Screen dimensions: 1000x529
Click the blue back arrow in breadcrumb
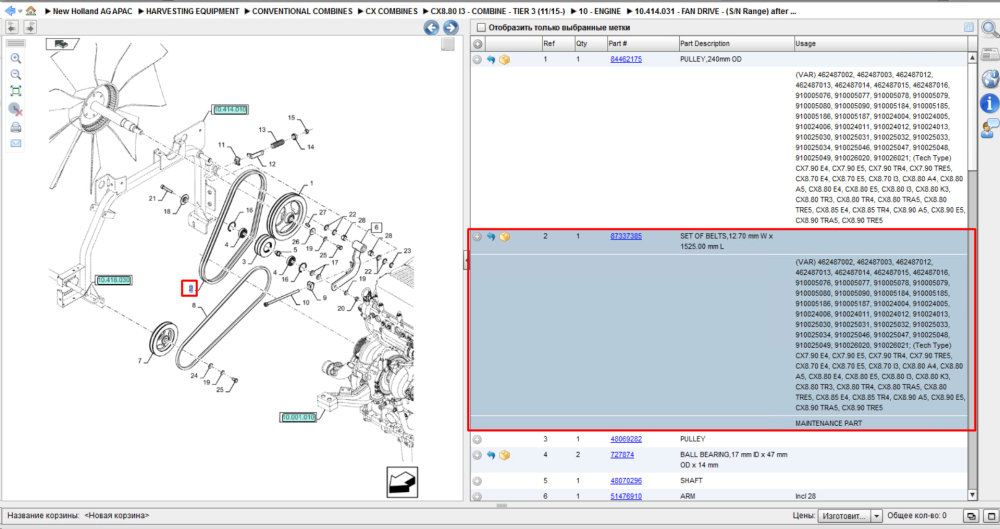click(x=9, y=11)
